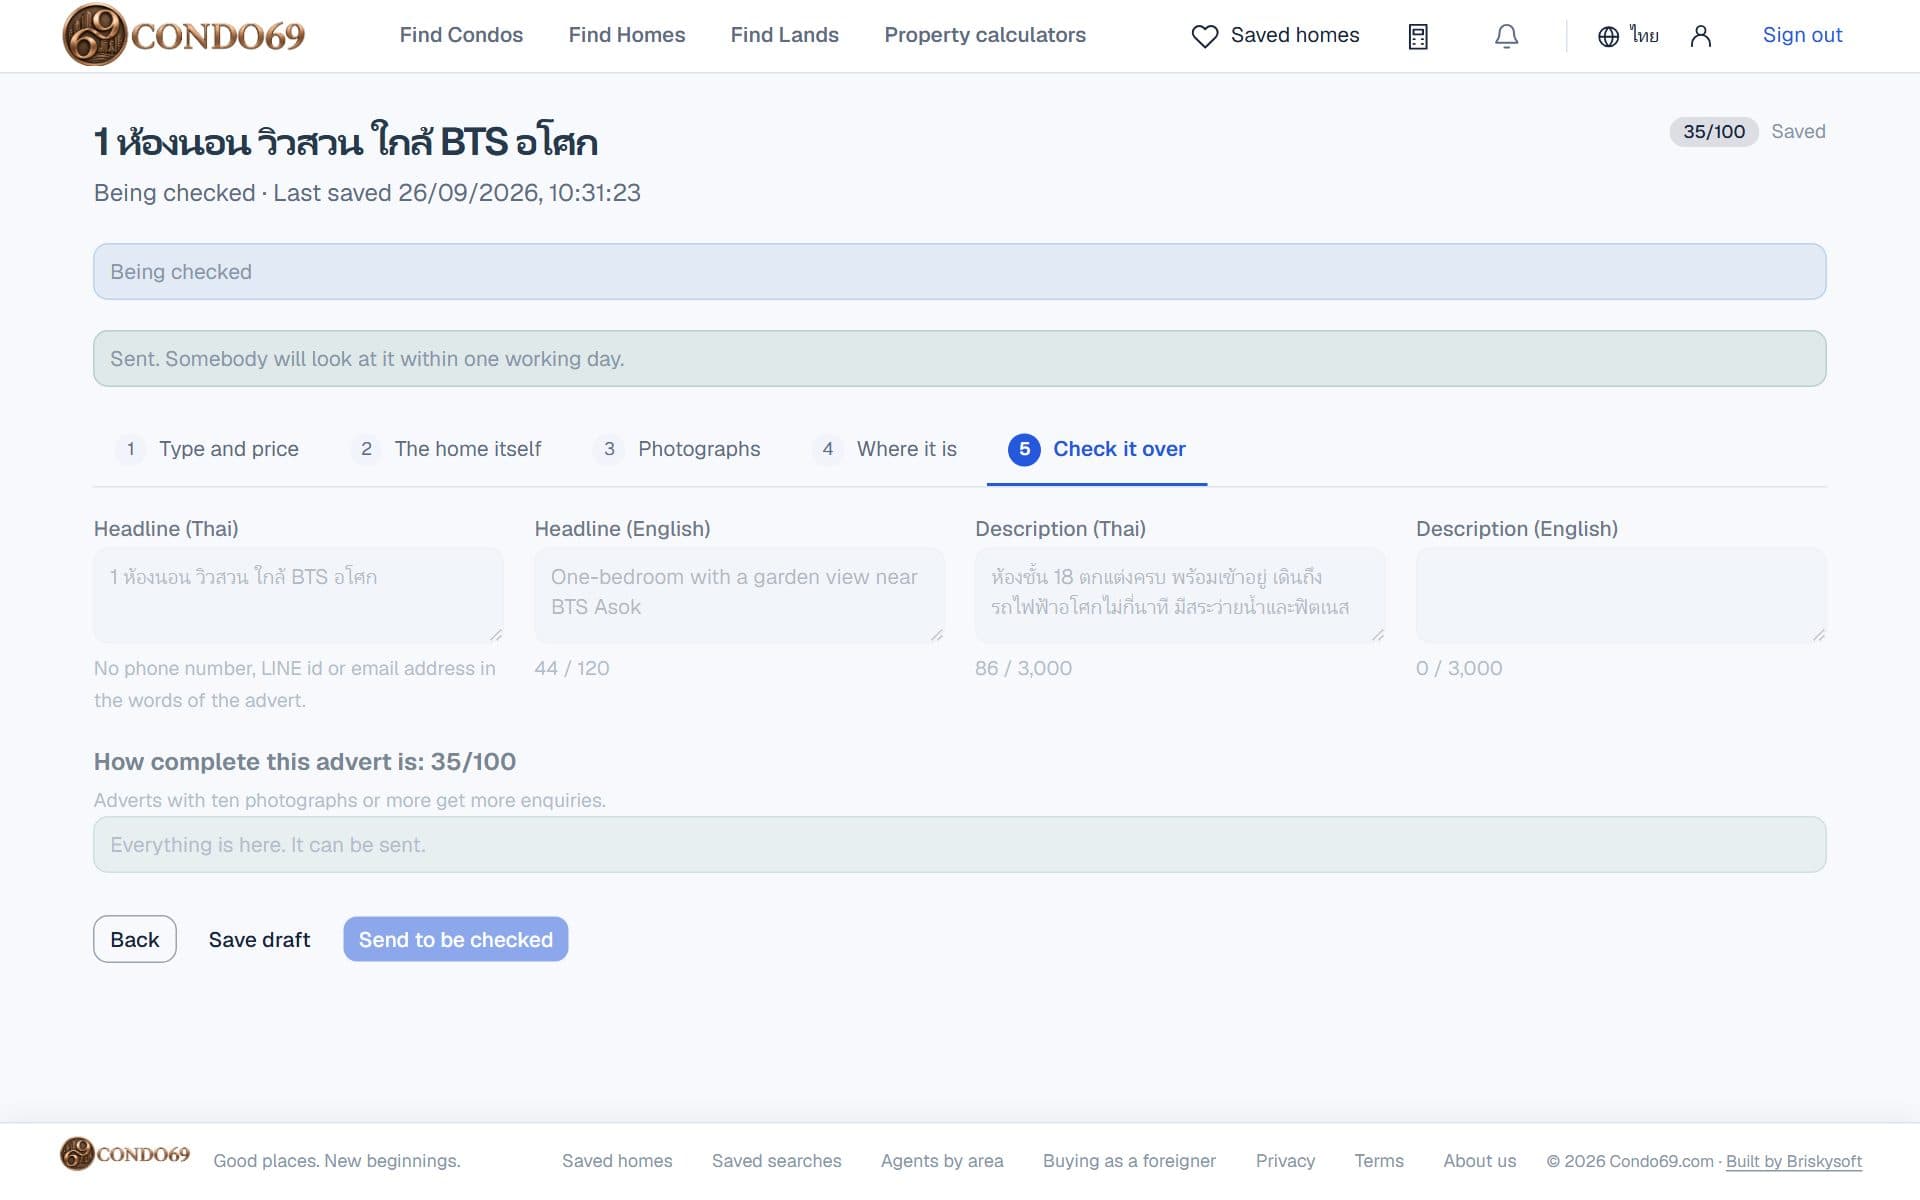Click Send to be checked button
Viewport: 1920px width, 1200px height.
(x=456, y=939)
